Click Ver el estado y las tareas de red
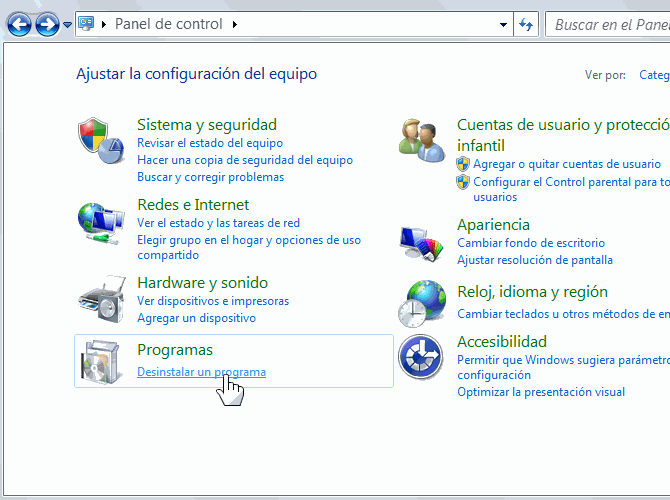 tap(218, 223)
